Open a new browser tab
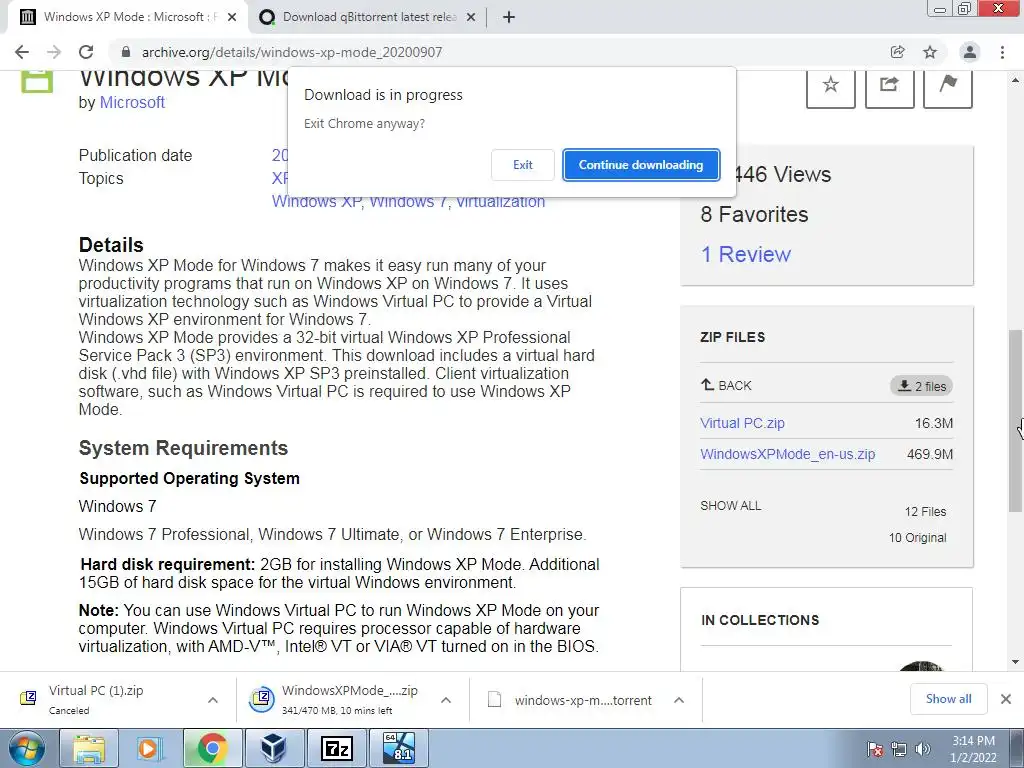1024x768 pixels. [509, 17]
